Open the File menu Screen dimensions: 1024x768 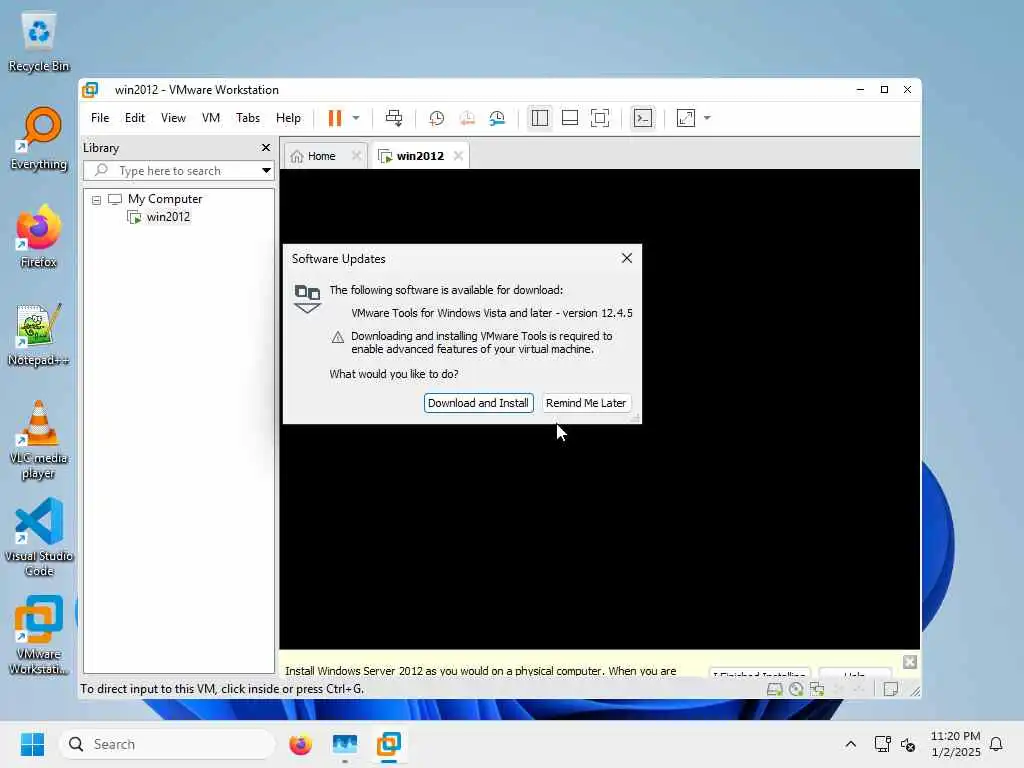pyautogui.click(x=100, y=118)
